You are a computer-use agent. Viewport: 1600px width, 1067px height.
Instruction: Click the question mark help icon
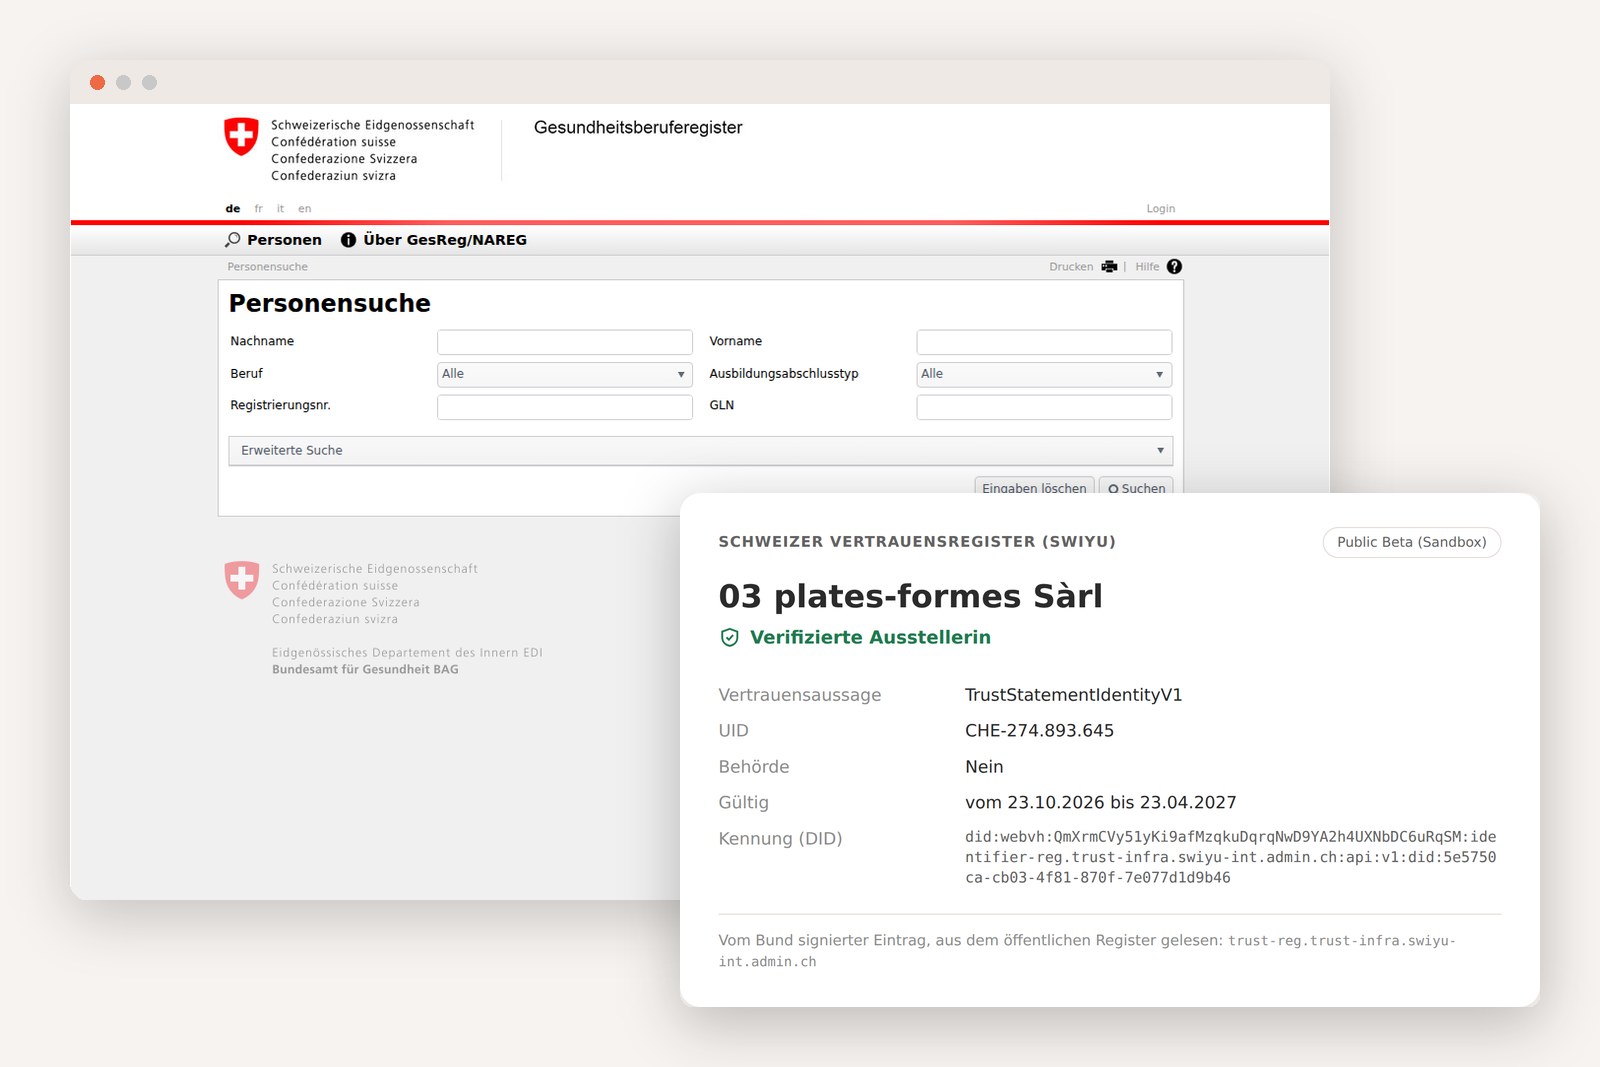[1174, 267]
